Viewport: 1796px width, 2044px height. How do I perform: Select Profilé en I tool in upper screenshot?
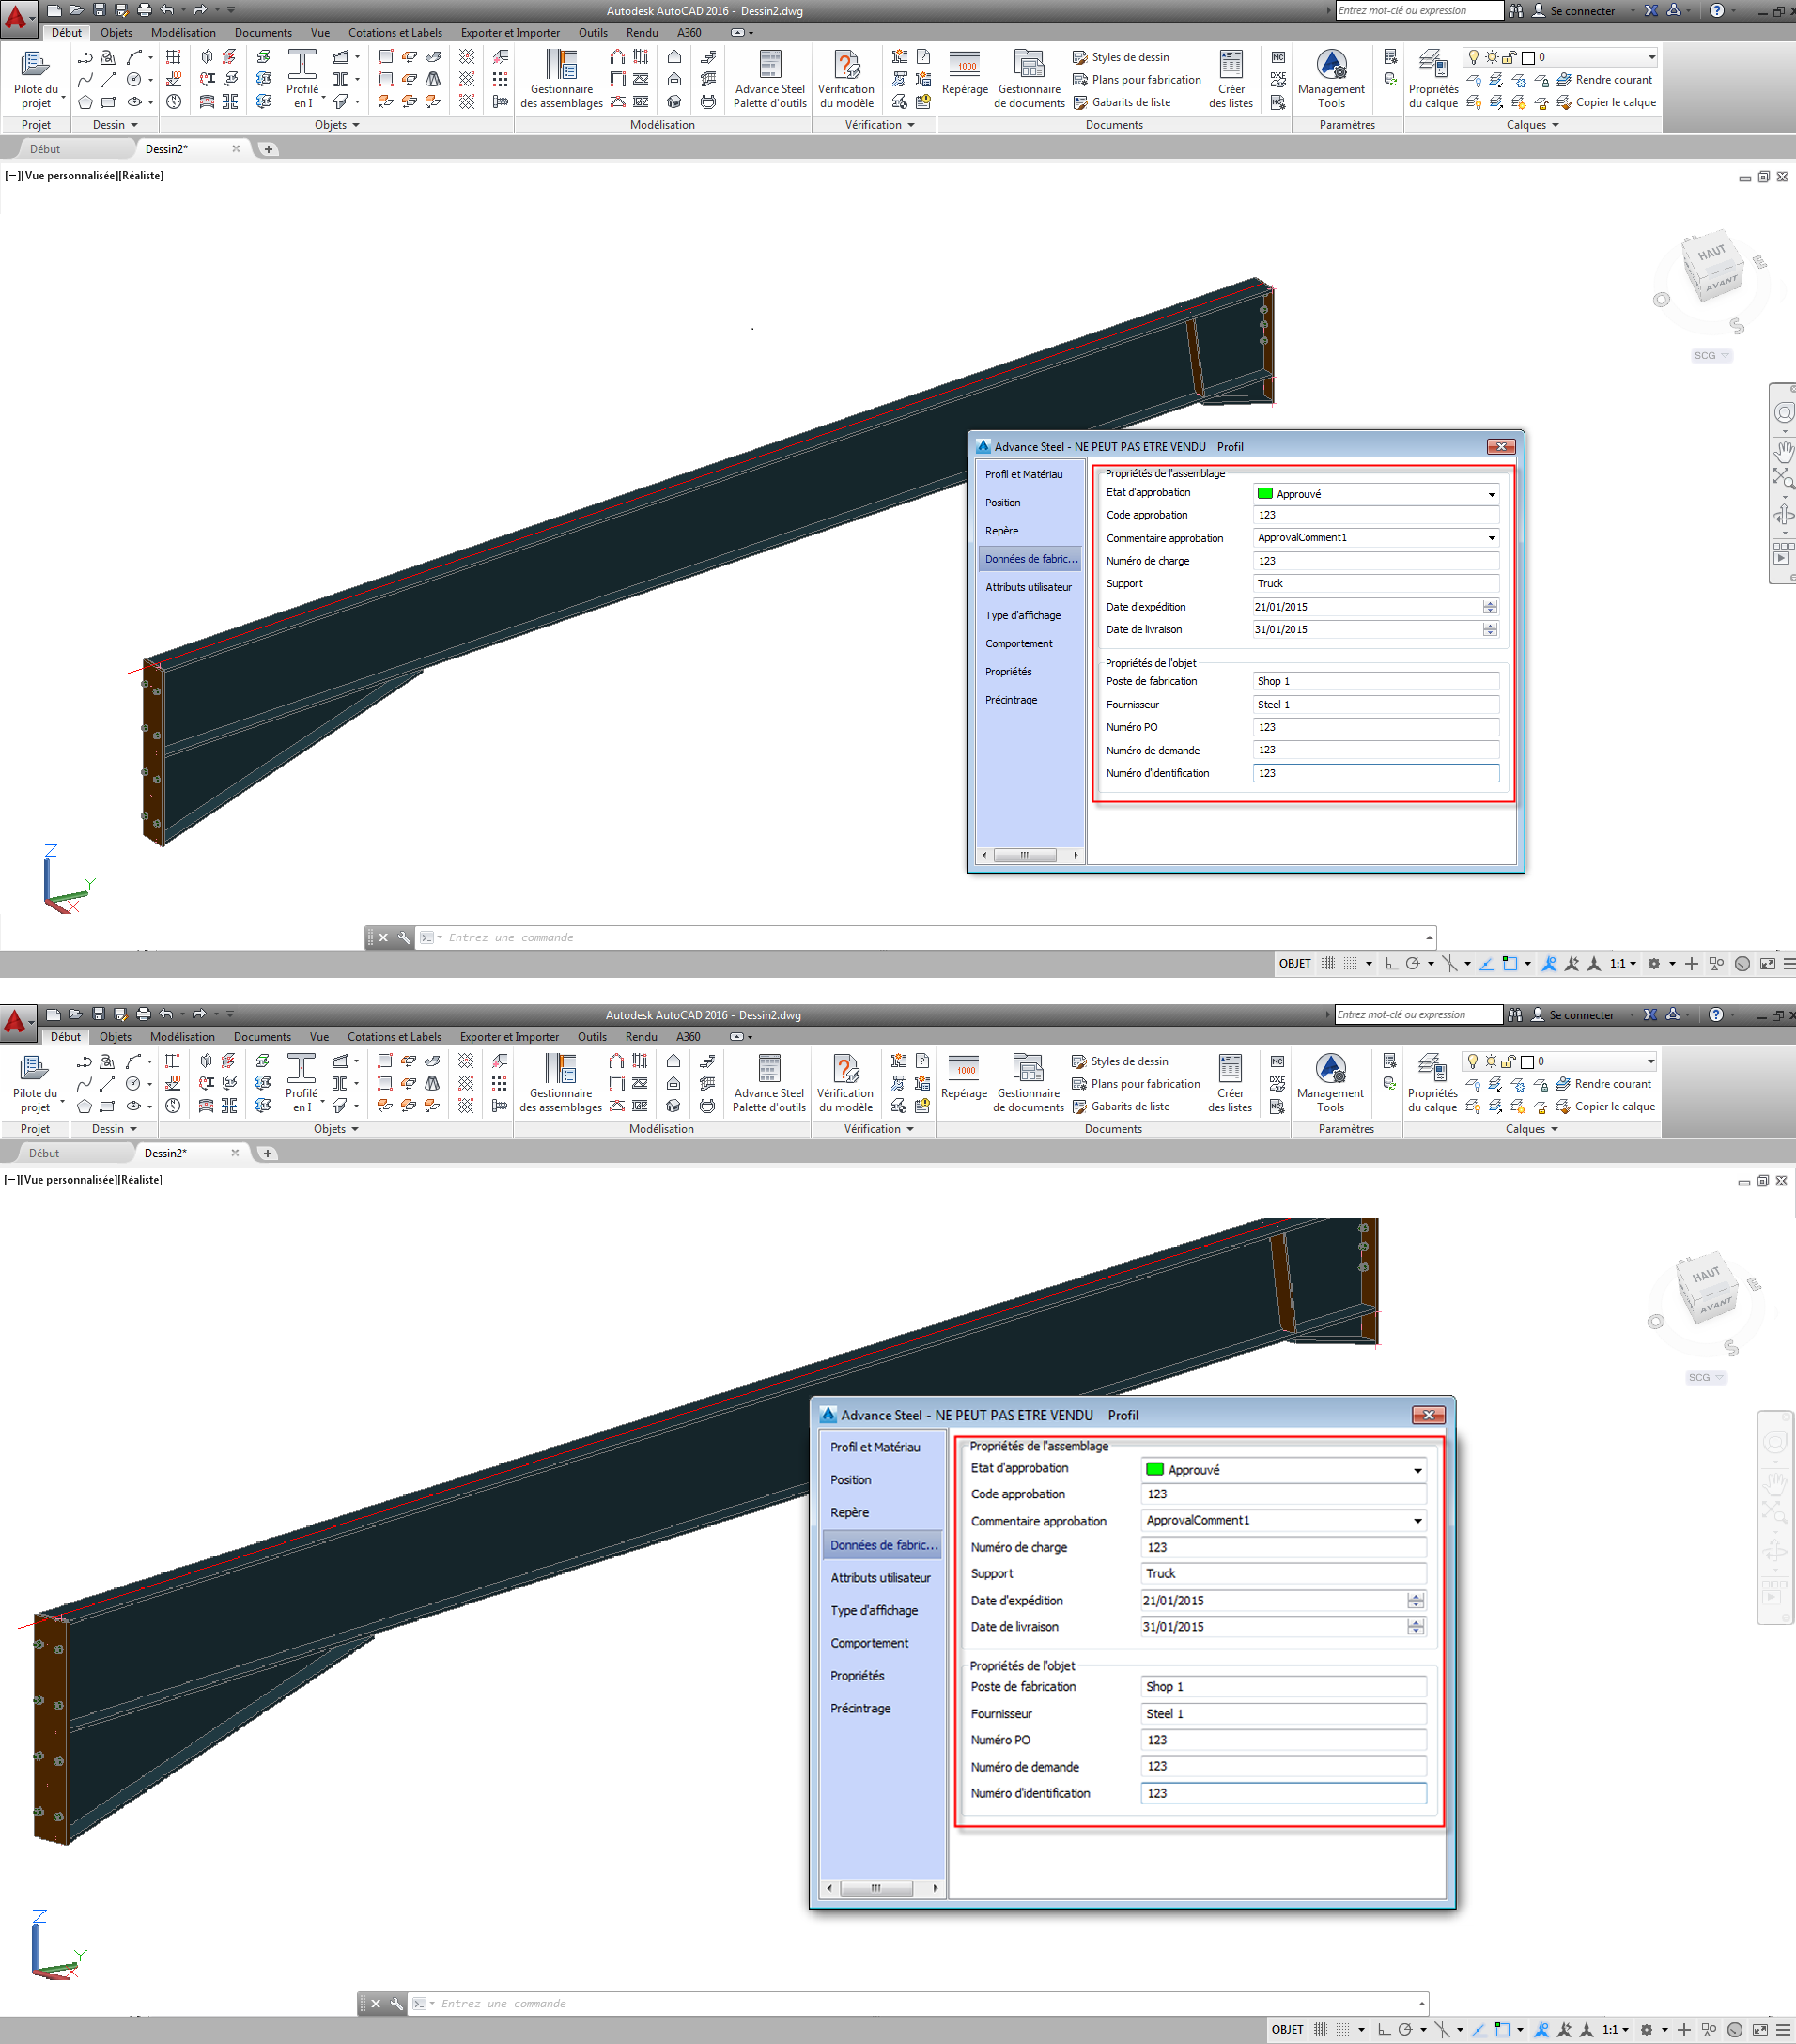[302, 79]
